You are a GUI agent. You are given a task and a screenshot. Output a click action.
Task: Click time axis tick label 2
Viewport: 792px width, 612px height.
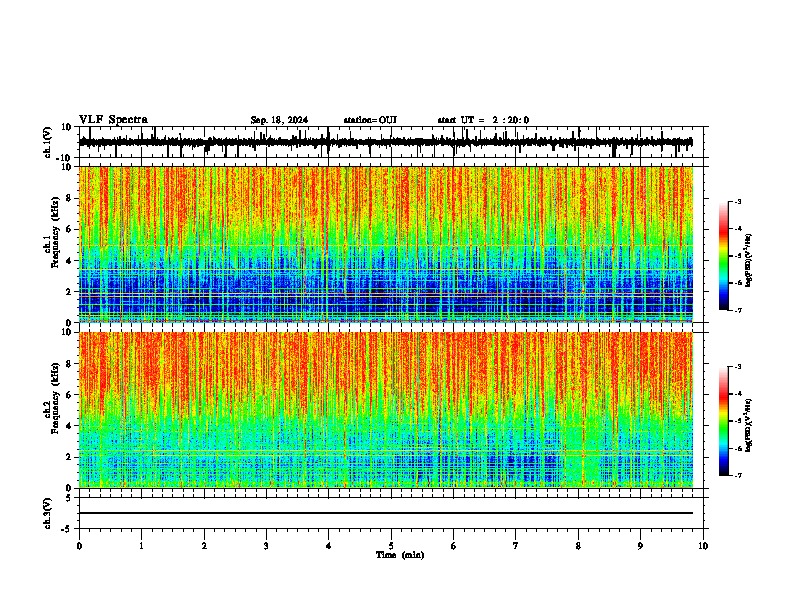(x=204, y=546)
